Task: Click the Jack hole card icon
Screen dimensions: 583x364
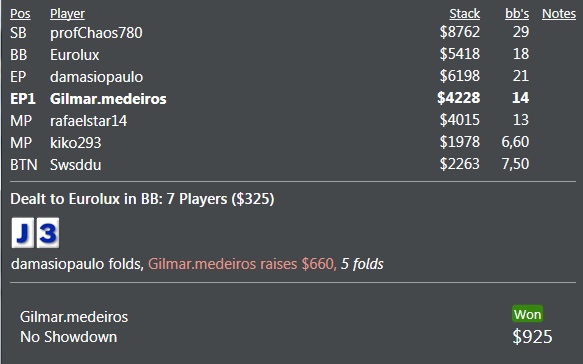Action: coord(23,233)
